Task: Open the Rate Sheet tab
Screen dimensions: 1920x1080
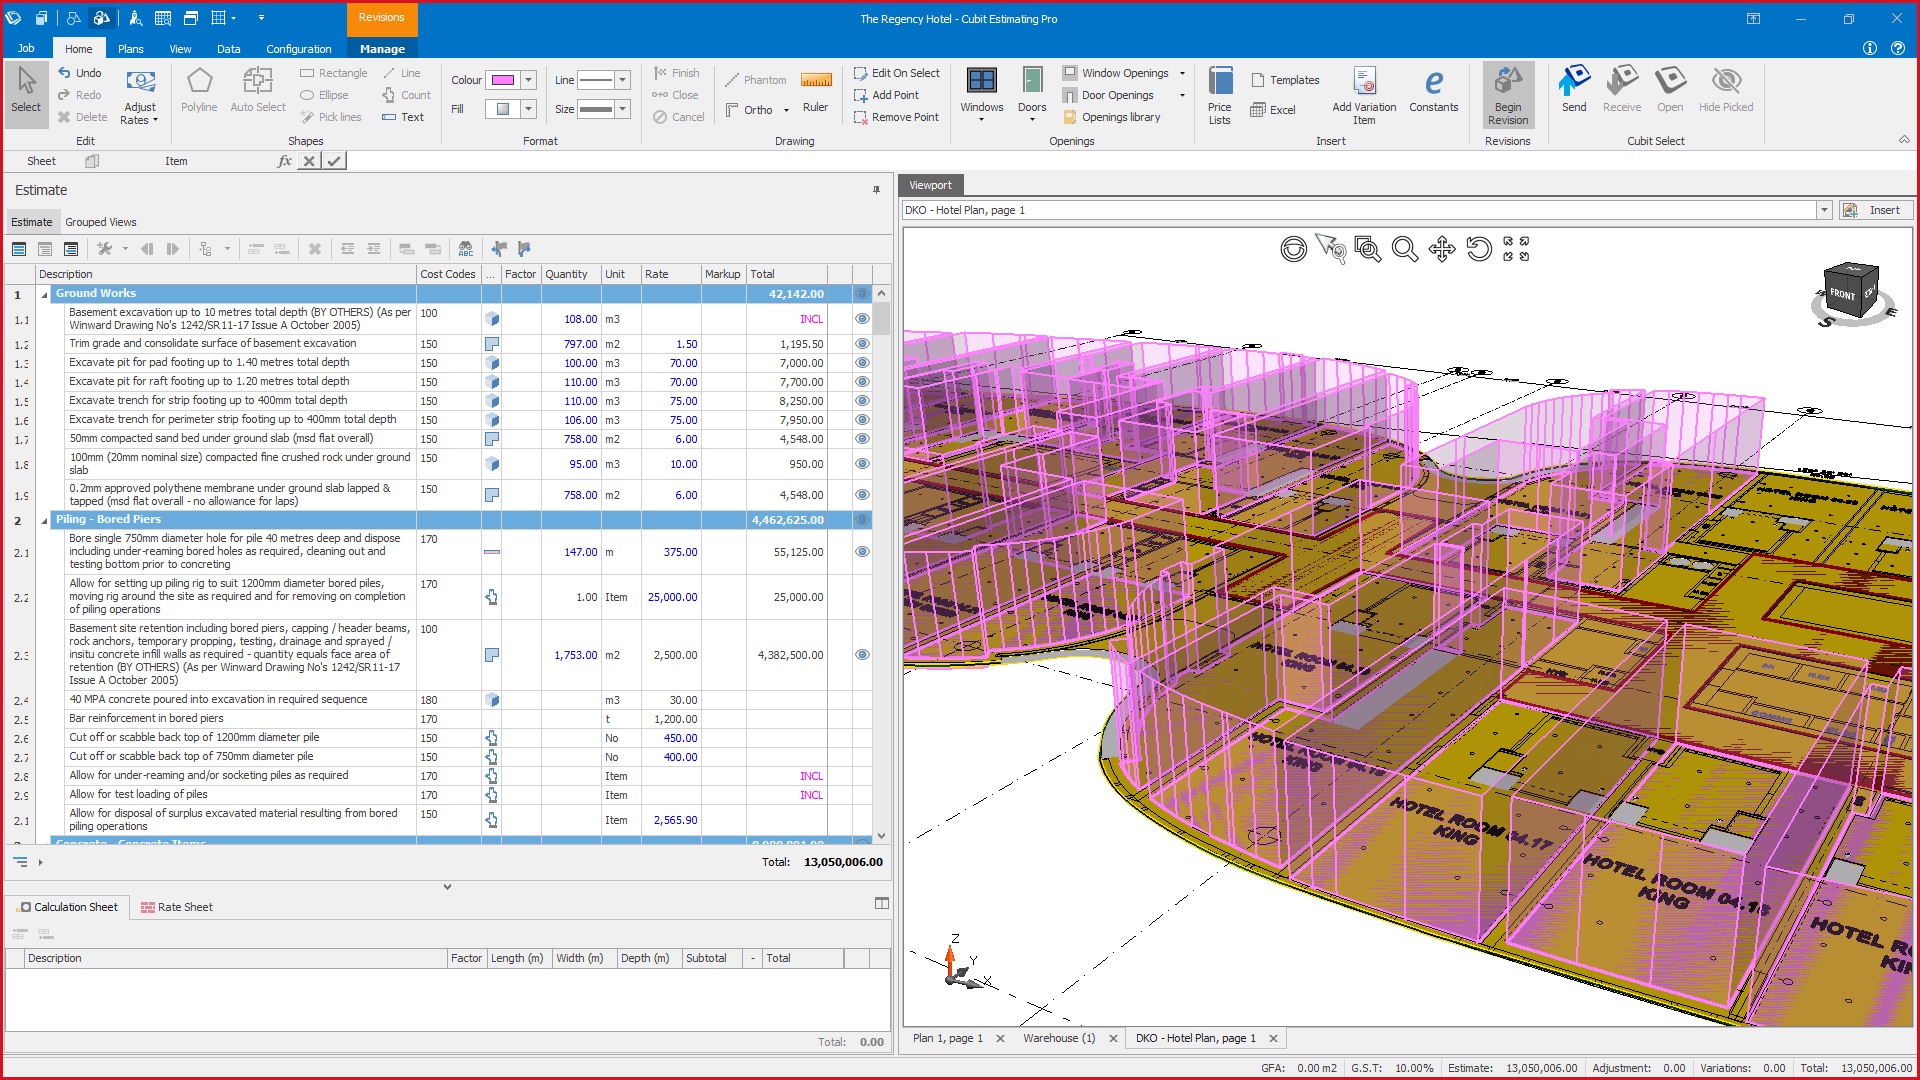Action: click(177, 907)
